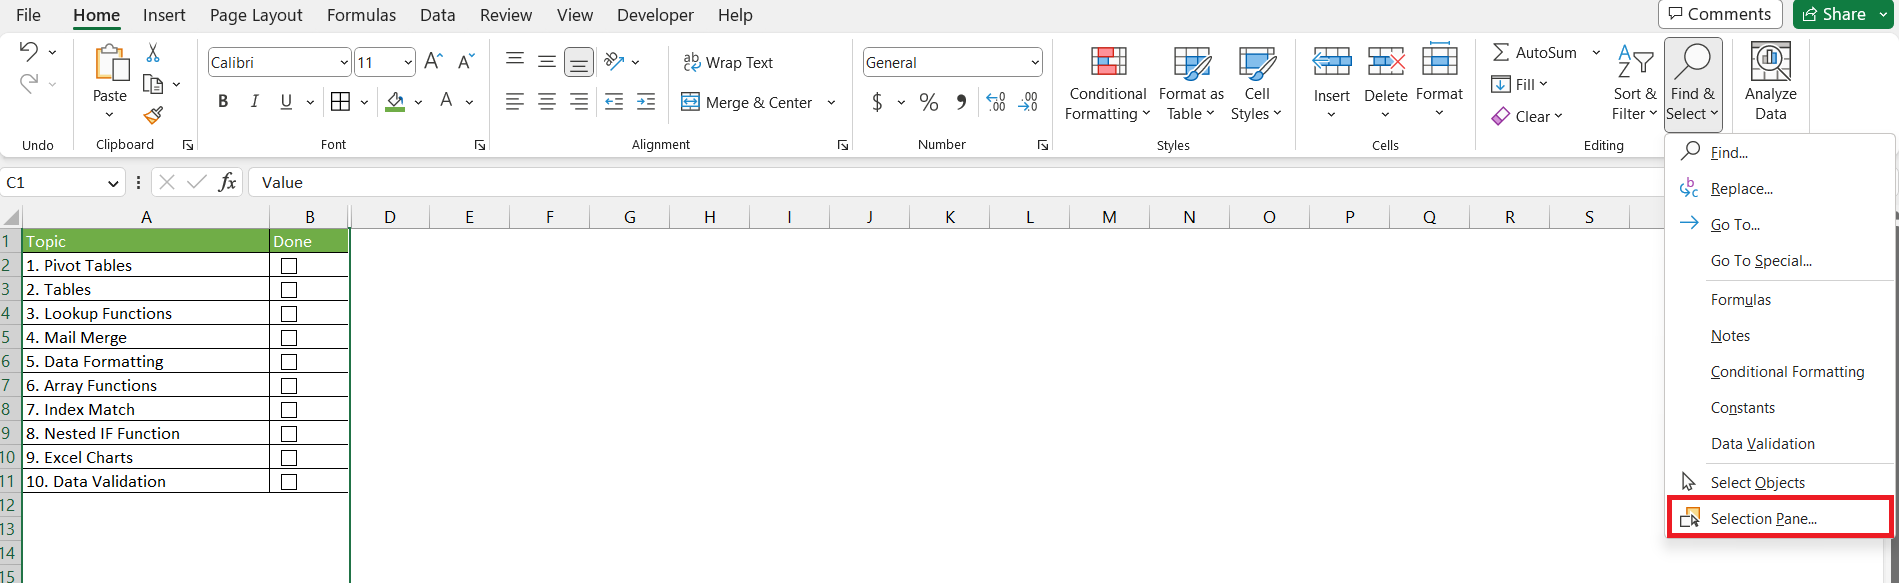
Task: Click the Middle Align icon
Action: tap(547, 62)
